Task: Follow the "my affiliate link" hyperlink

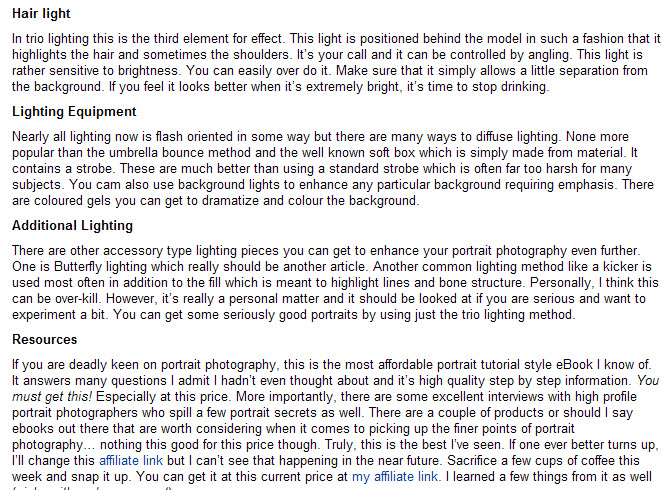Action: click(395, 476)
